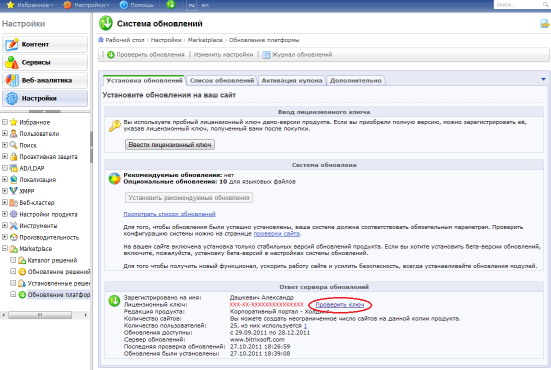Open the Настройки menu in top bar

pyautogui.click(x=86, y=5)
